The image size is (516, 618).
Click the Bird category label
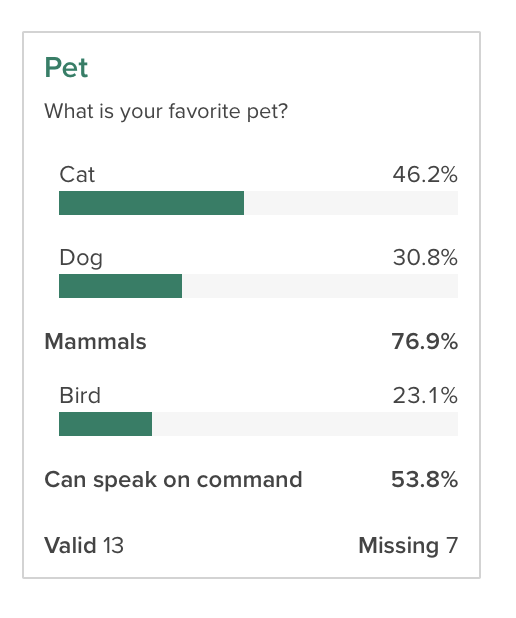pyautogui.click(x=80, y=395)
